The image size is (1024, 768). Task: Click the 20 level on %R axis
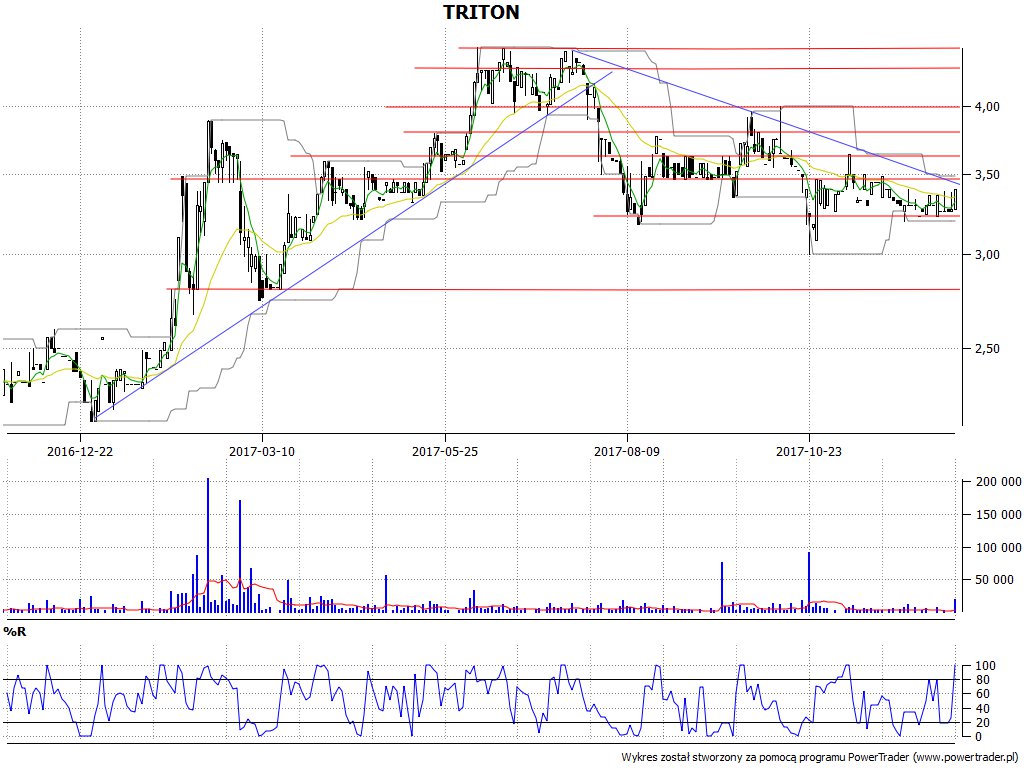(981, 722)
